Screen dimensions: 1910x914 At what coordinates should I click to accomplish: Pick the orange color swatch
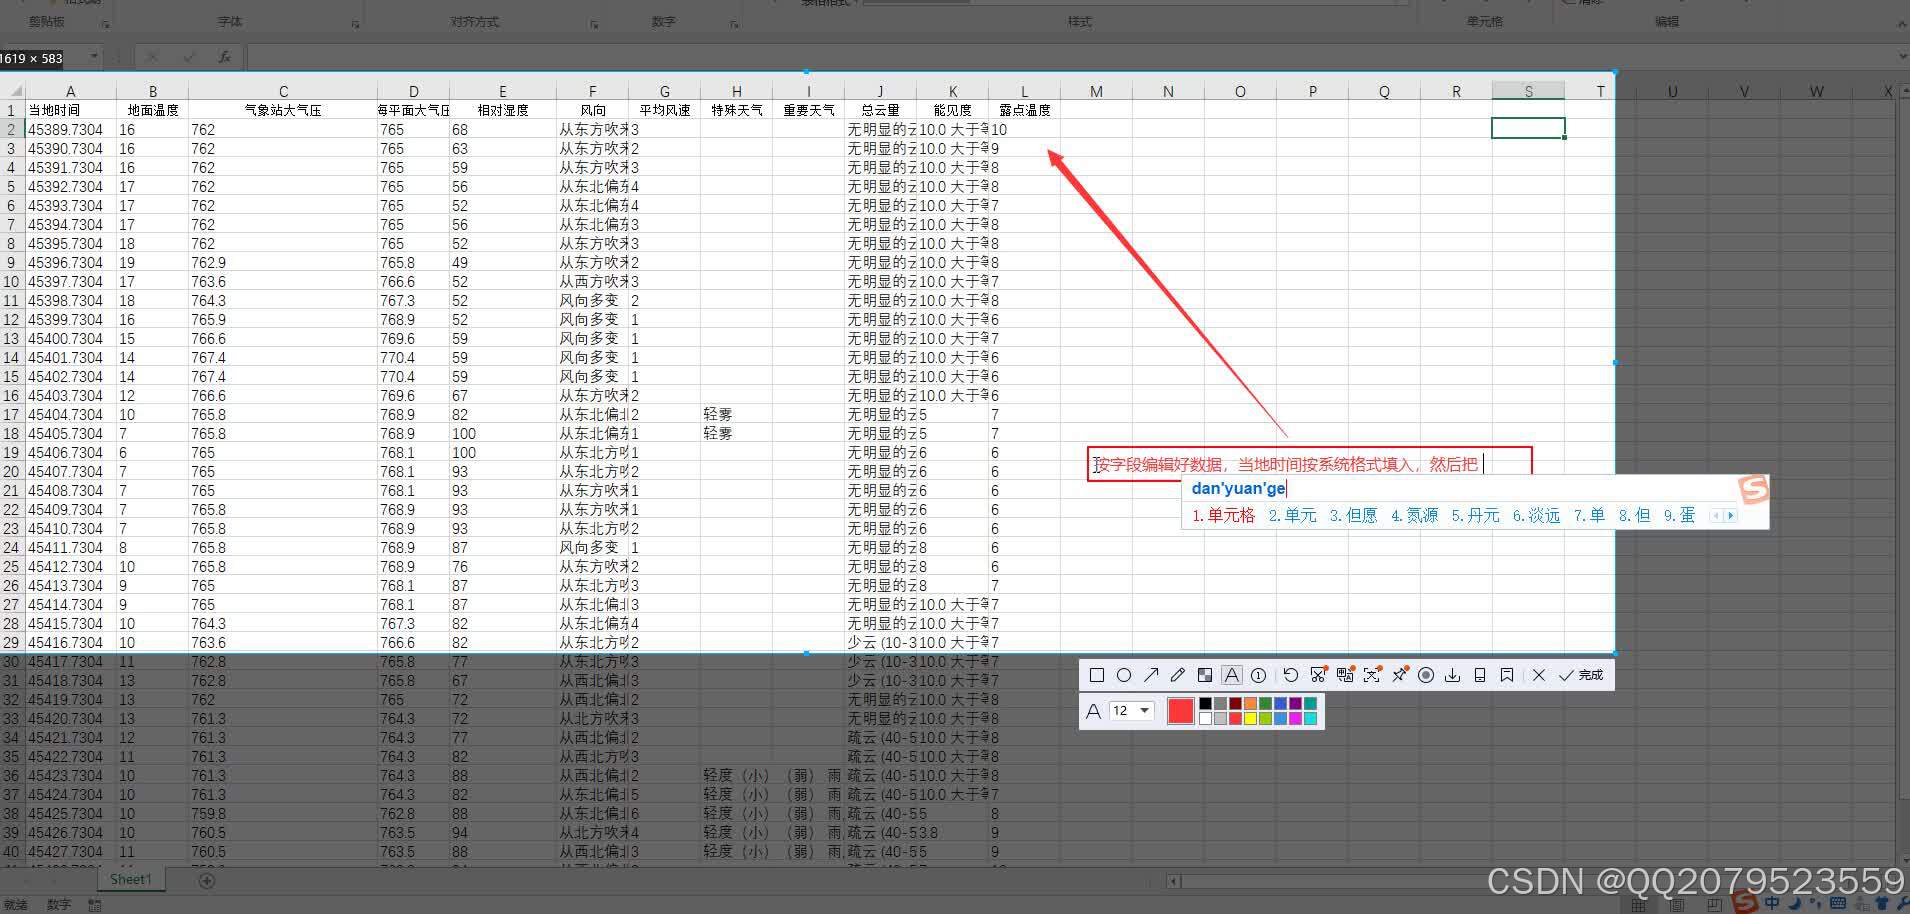1250,704
